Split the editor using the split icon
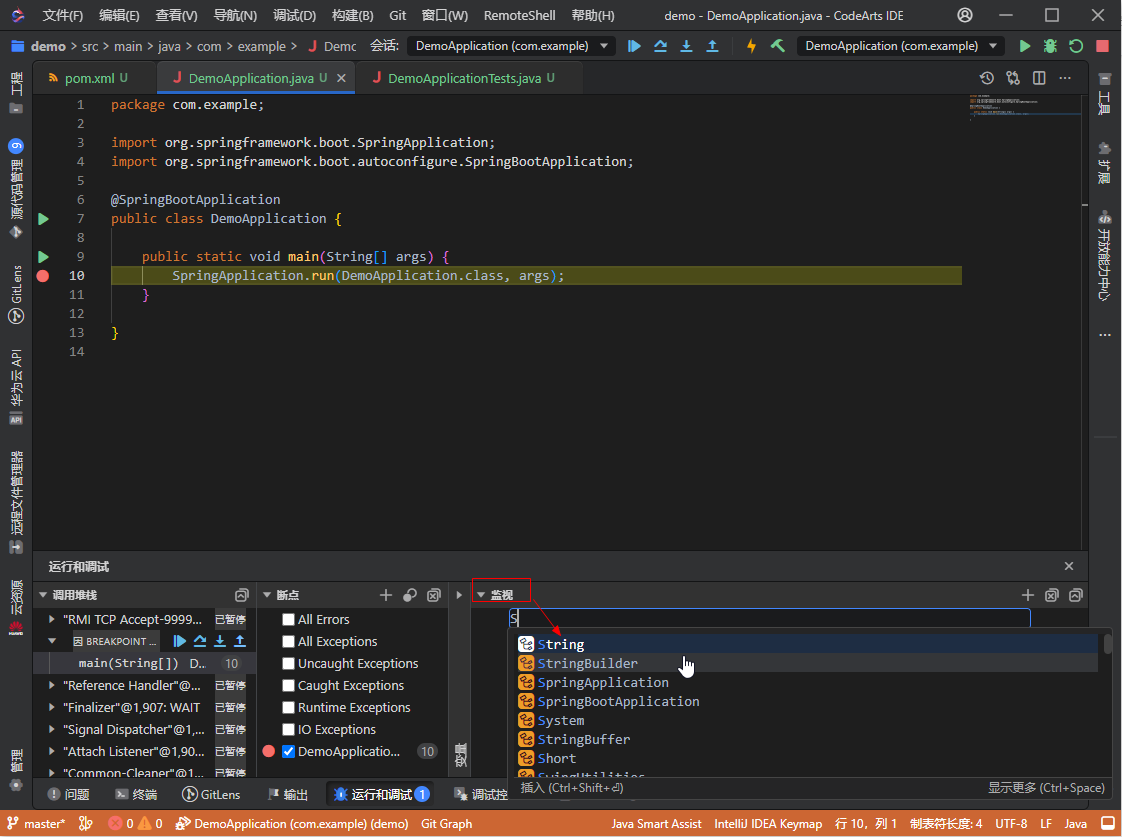 [x=1040, y=77]
